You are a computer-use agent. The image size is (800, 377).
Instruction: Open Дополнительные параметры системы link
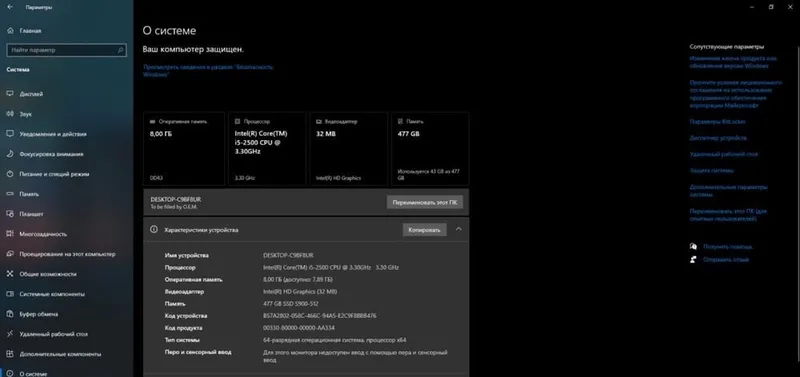click(729, 191)
